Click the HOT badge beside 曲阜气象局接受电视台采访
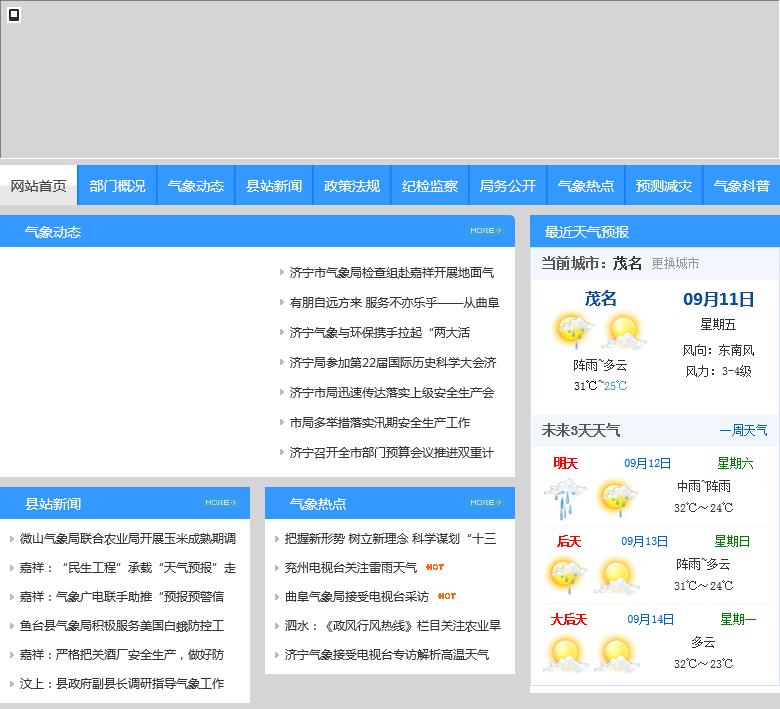The height and width of the screenshot is (709, 780). 447,597
